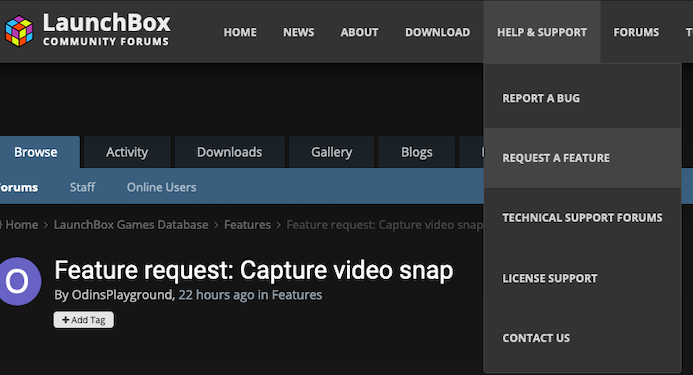
Task: Open the FORUMS navigation item
Action: 636,32
